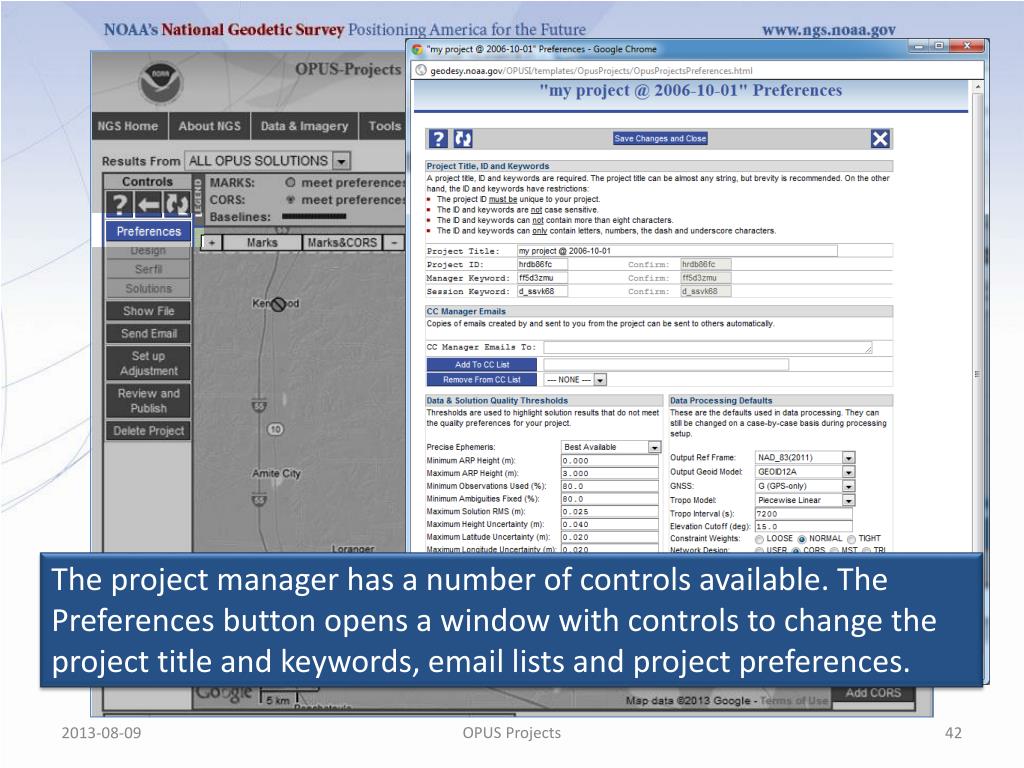Click the Preferences control button
The width and height of the screenshot is (1024, 768).
(x=148, y=231)
